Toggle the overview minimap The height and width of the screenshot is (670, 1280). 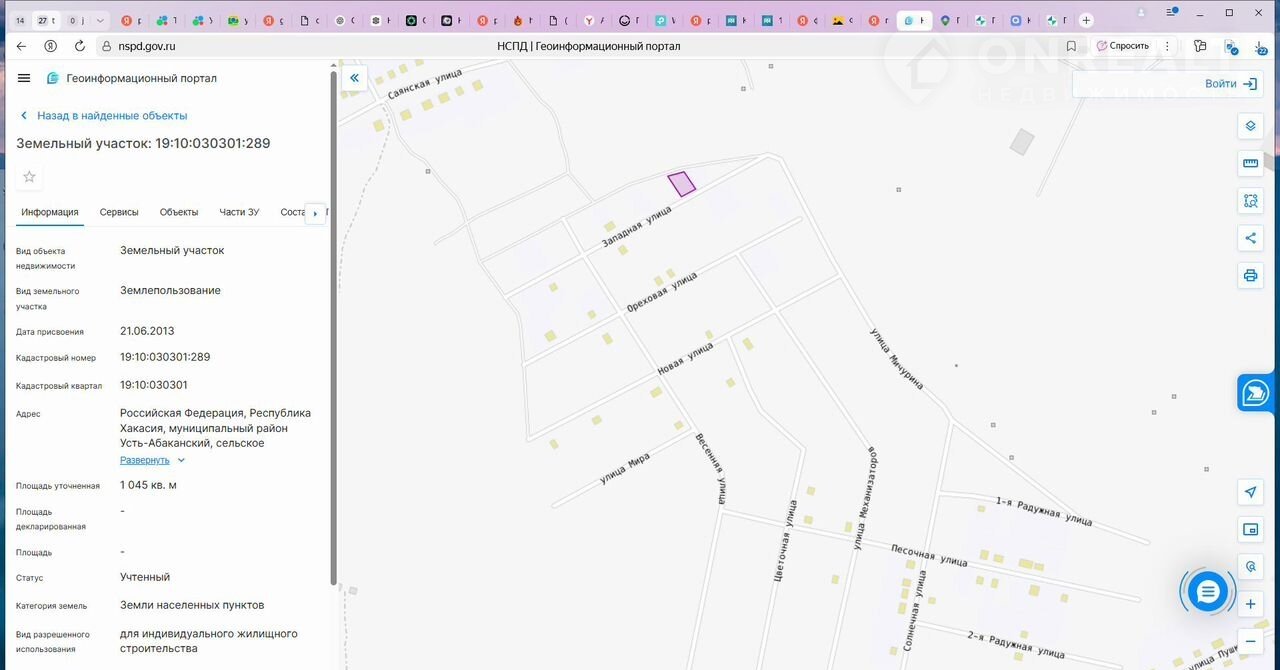coord(1250,529)
